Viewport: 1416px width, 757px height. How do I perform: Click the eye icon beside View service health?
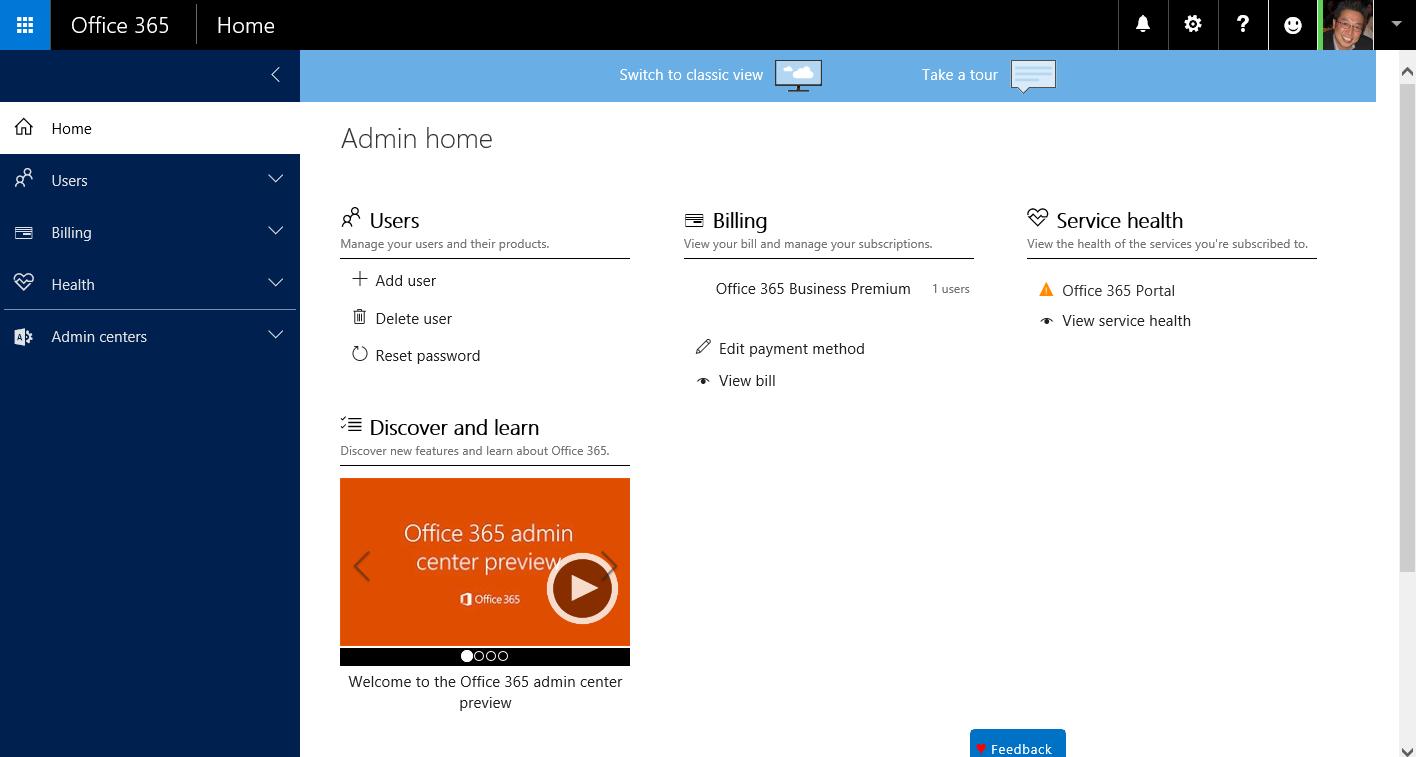(1046, 321)
